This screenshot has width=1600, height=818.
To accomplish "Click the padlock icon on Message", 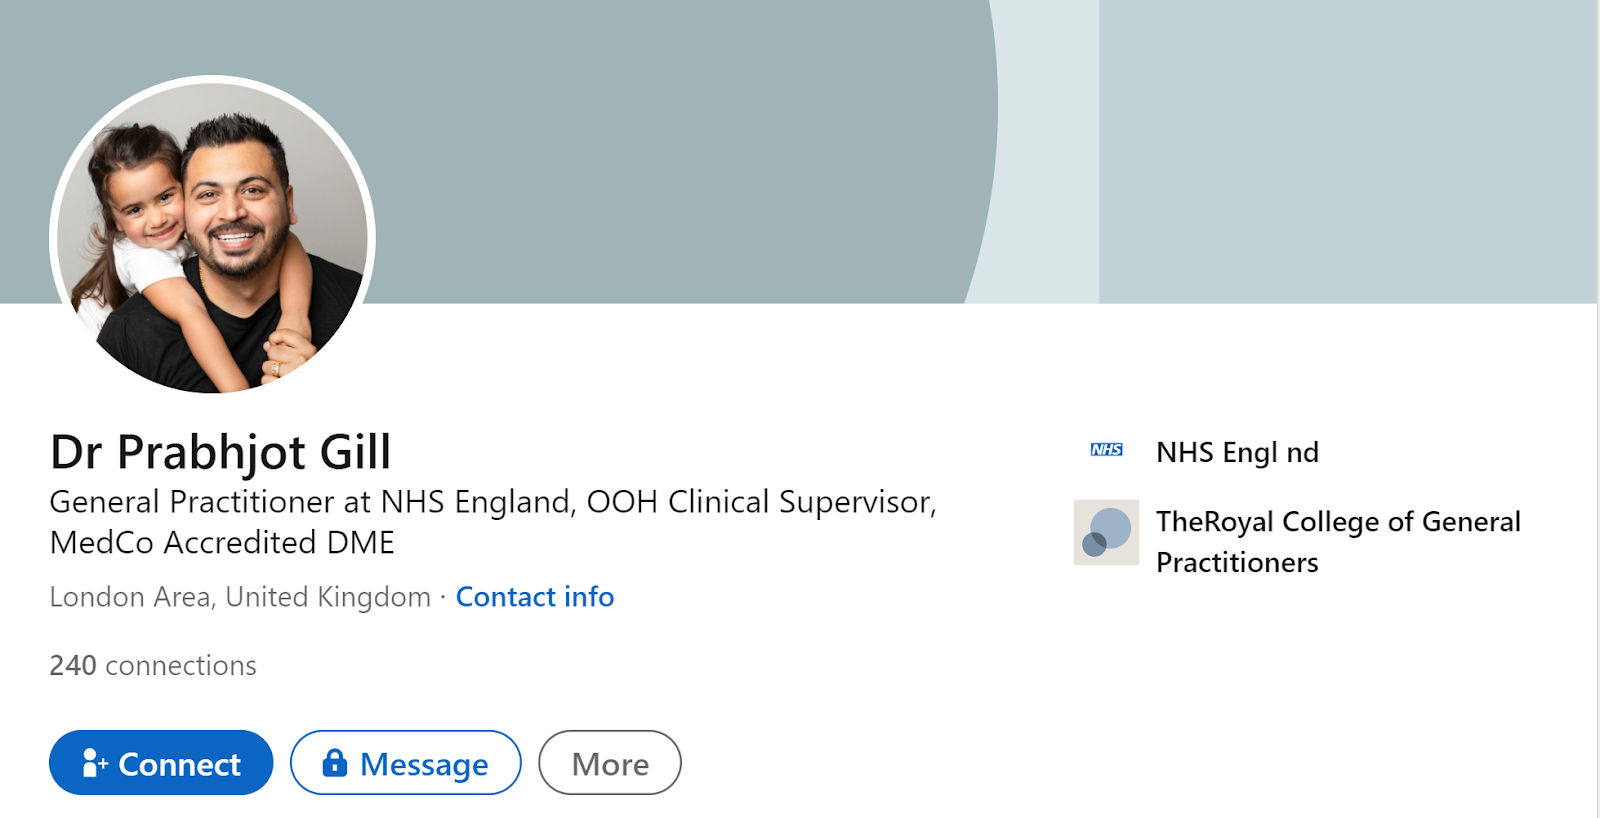I will pyautogui.click(x=334, y=763).
